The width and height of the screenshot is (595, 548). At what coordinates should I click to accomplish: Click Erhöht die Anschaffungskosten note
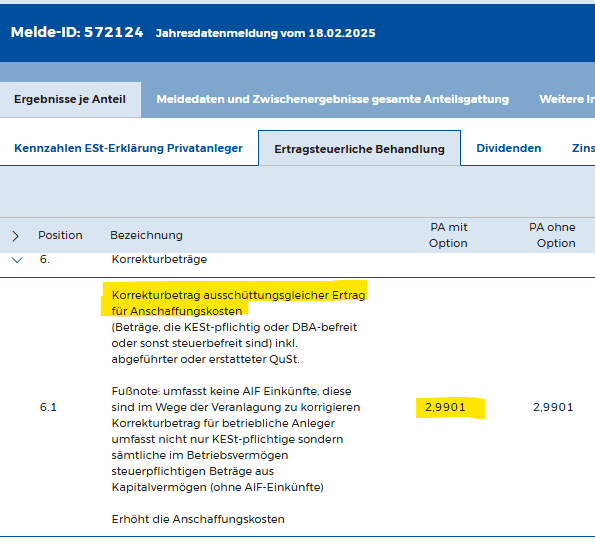click(198, 519)
